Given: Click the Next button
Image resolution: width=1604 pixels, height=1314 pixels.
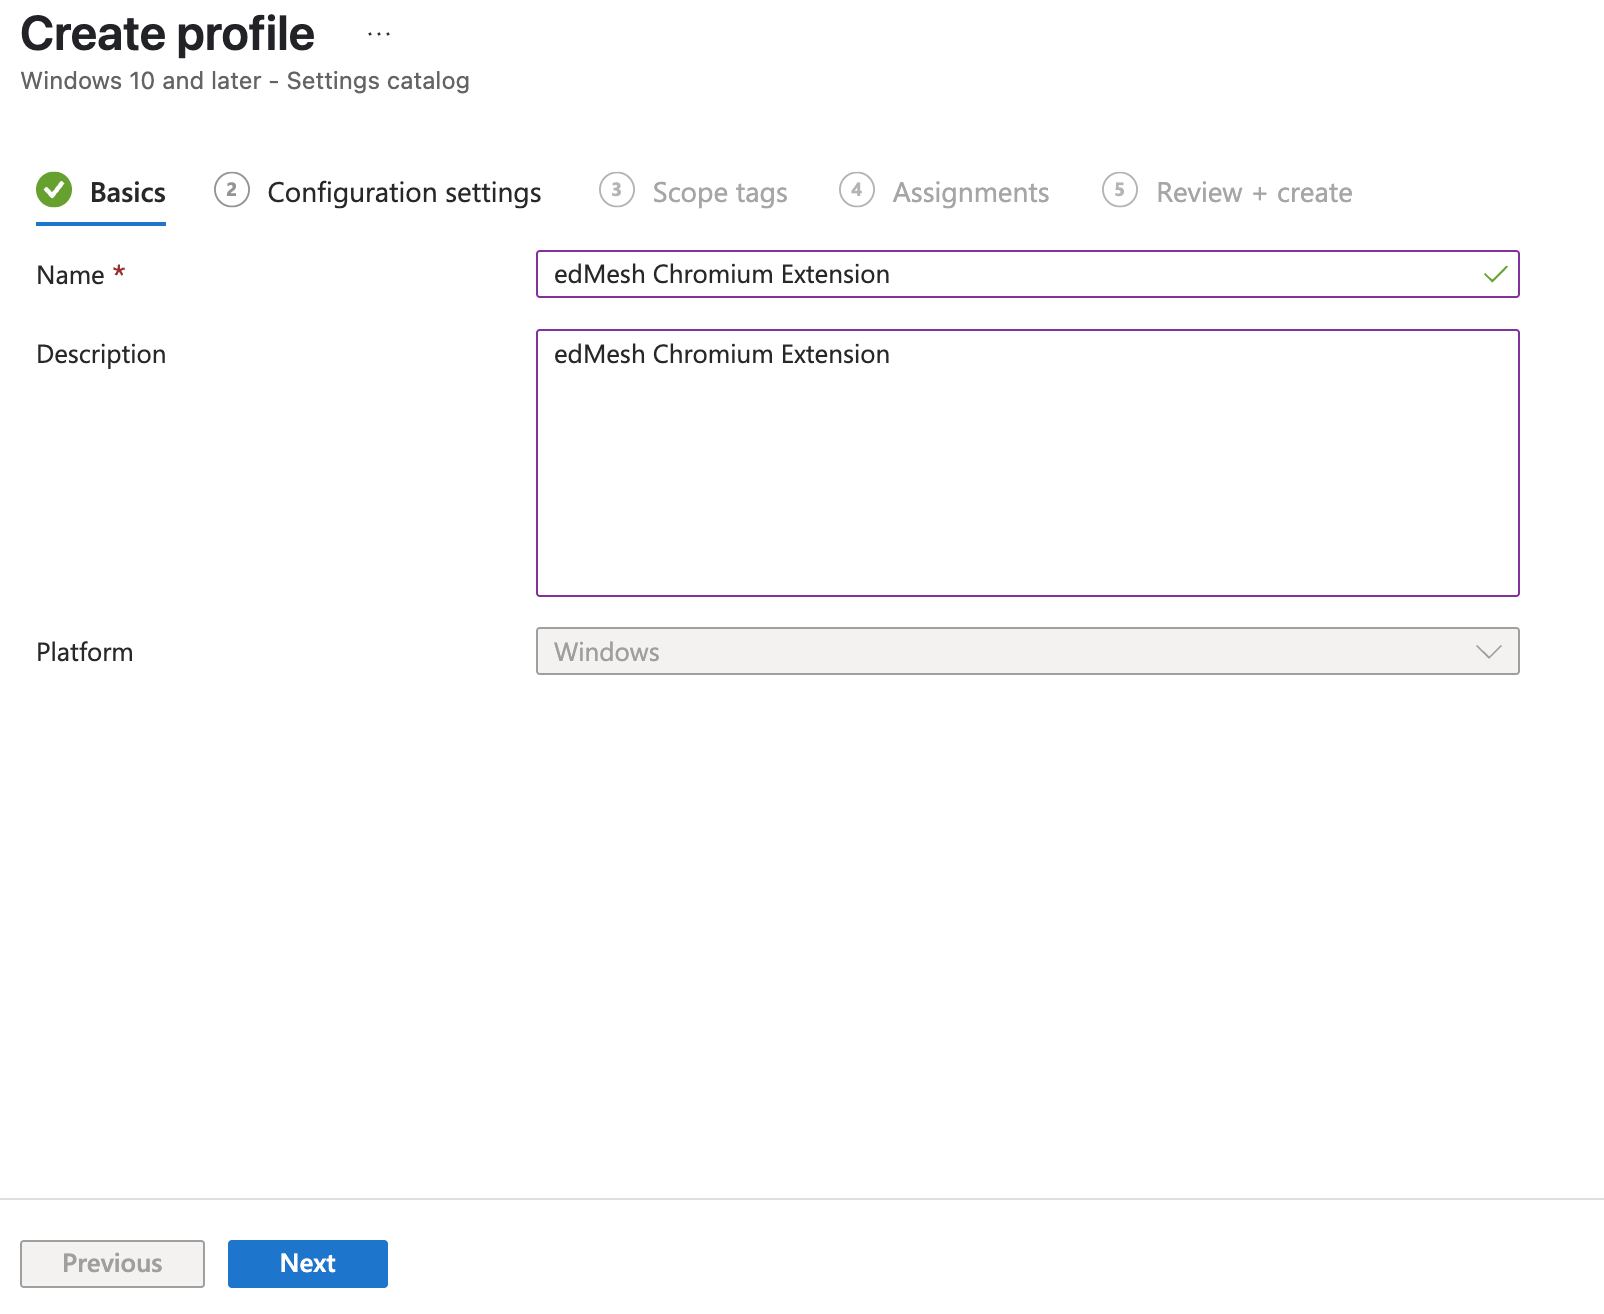Looking at the screenshot, I should point(308,1264).
